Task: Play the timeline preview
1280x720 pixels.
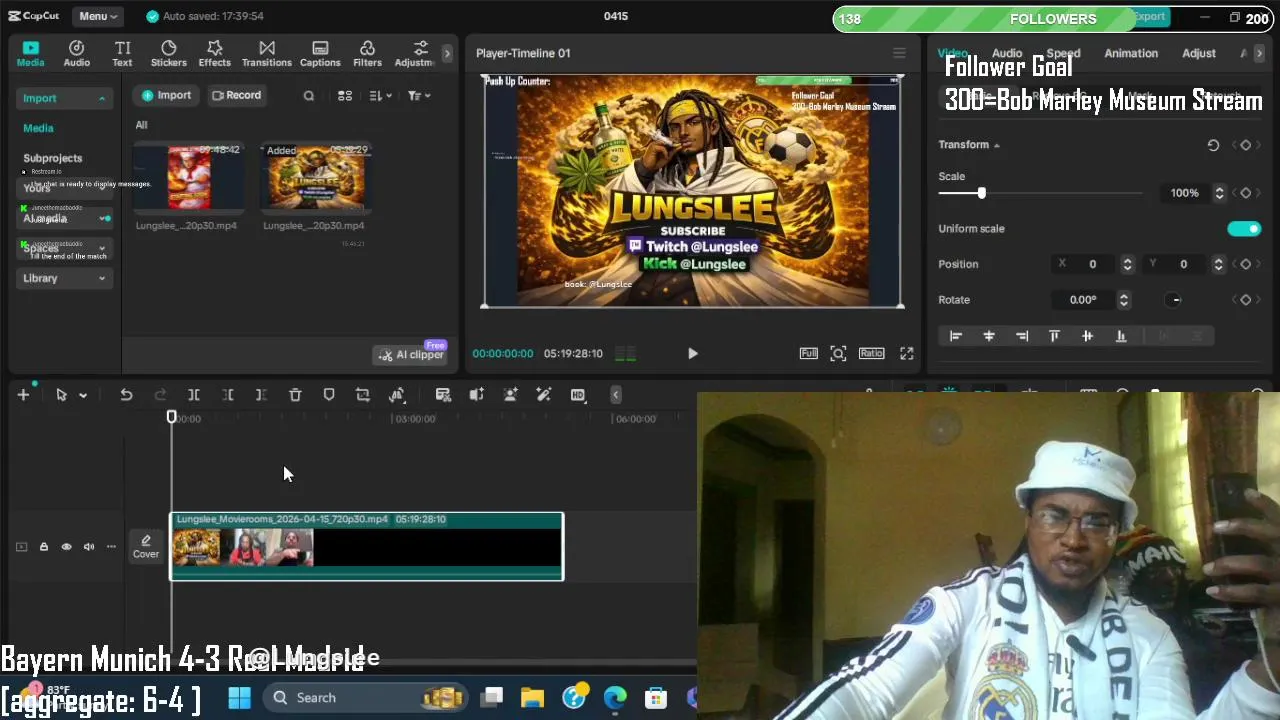Action: tap(692, 353)
